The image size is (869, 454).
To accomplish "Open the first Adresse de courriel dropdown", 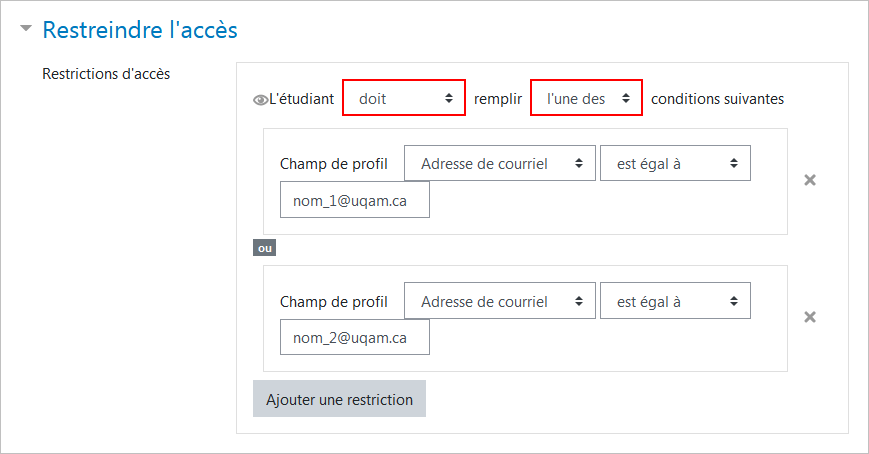I will [x=499, y=164].
